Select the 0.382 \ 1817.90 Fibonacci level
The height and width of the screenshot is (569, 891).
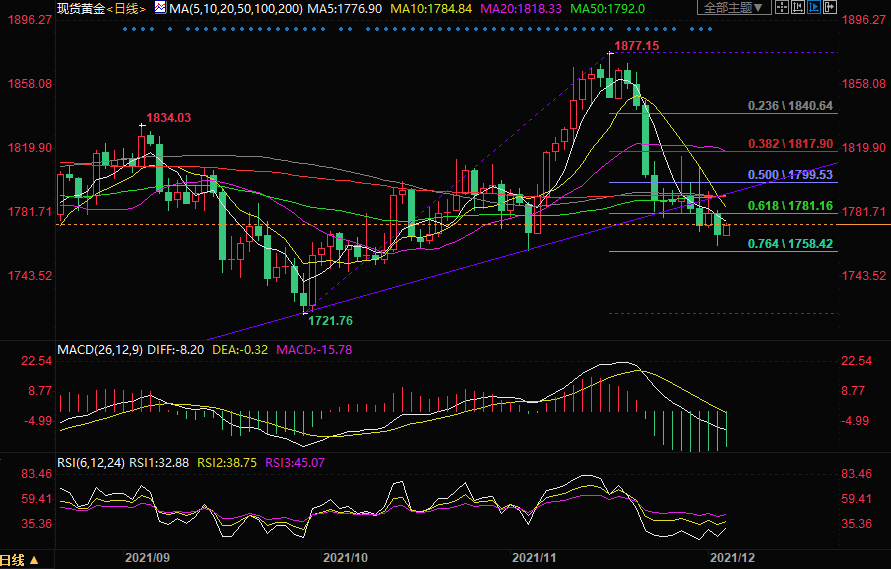coord(790,143)
